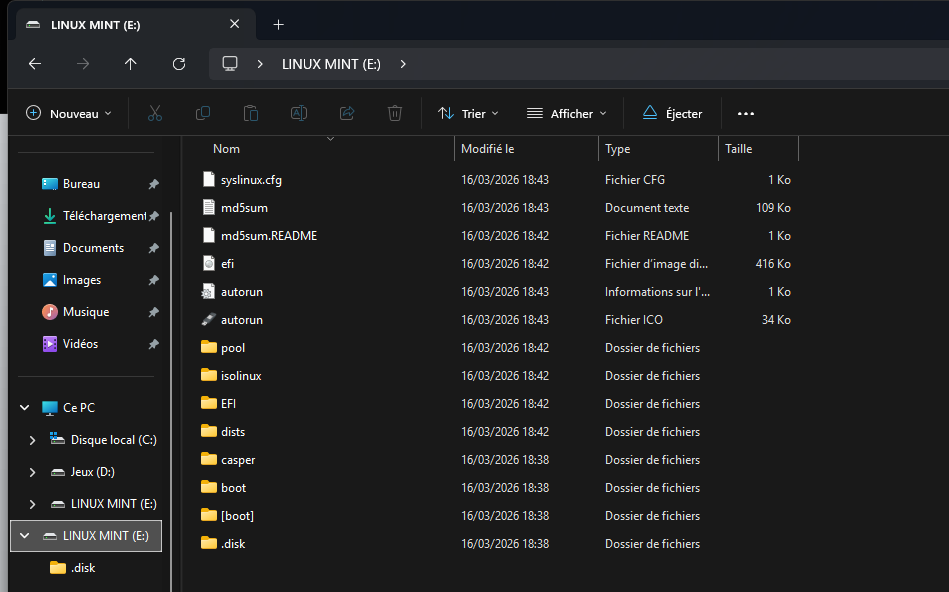
Task: Collapse the Ce PC tree node
Action: (24, 408)
